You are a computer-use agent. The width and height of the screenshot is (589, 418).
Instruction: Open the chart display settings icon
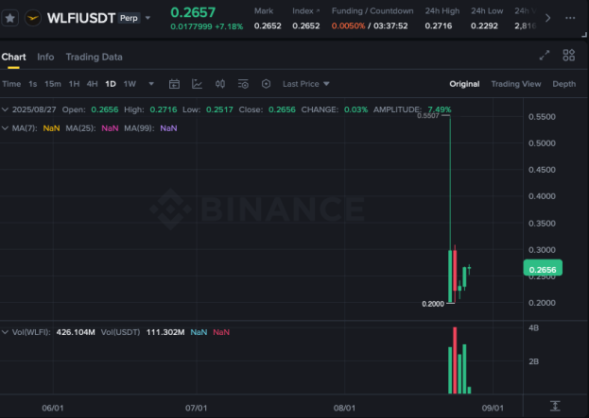(243, 84)
